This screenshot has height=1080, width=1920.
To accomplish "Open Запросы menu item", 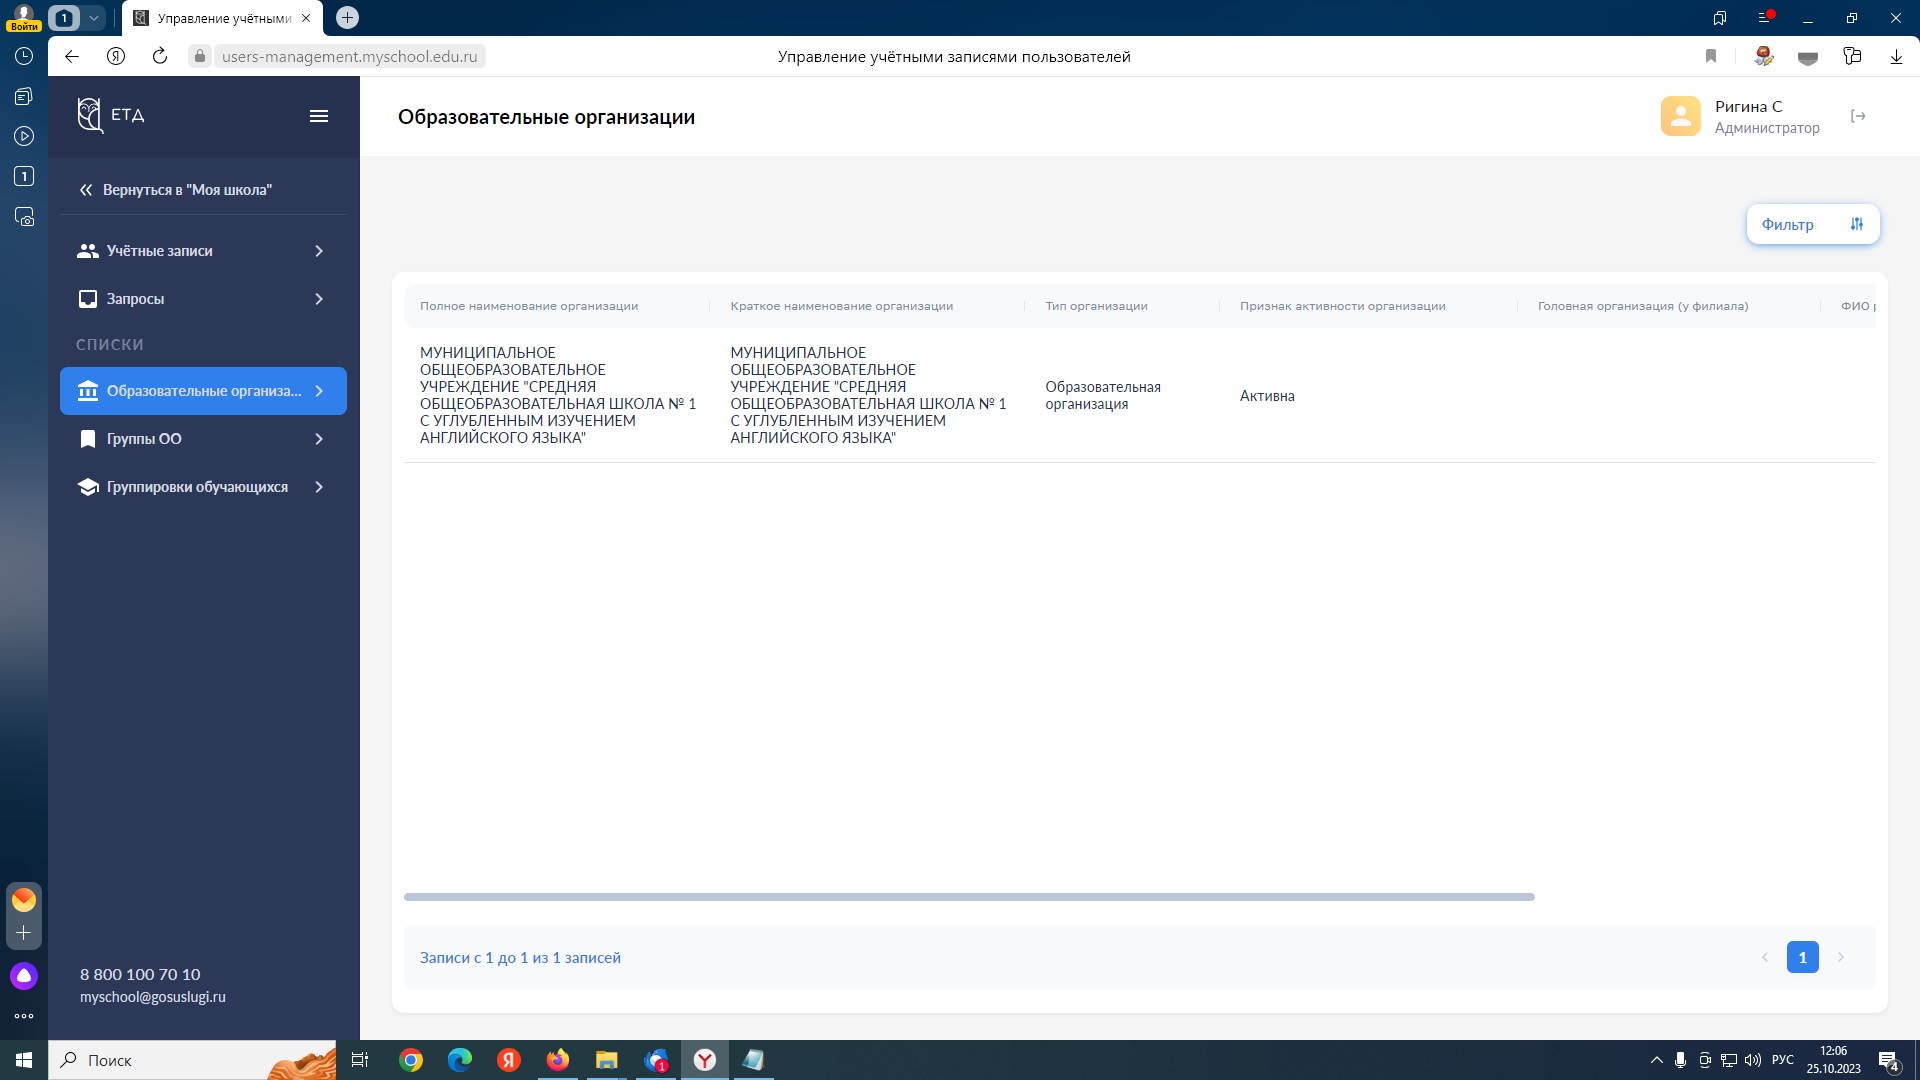I will (203, 299).
